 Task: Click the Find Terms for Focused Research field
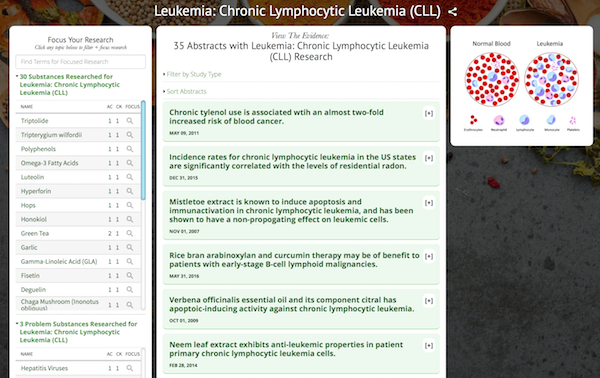point(80,62)
